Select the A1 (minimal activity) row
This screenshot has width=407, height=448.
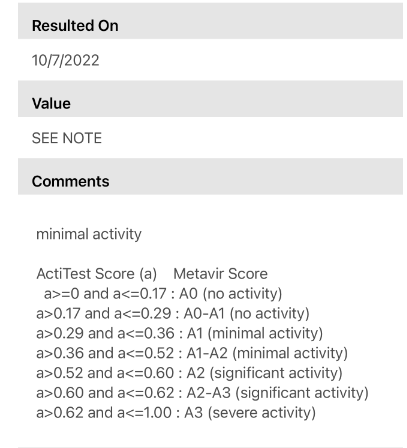click(179, 333)
